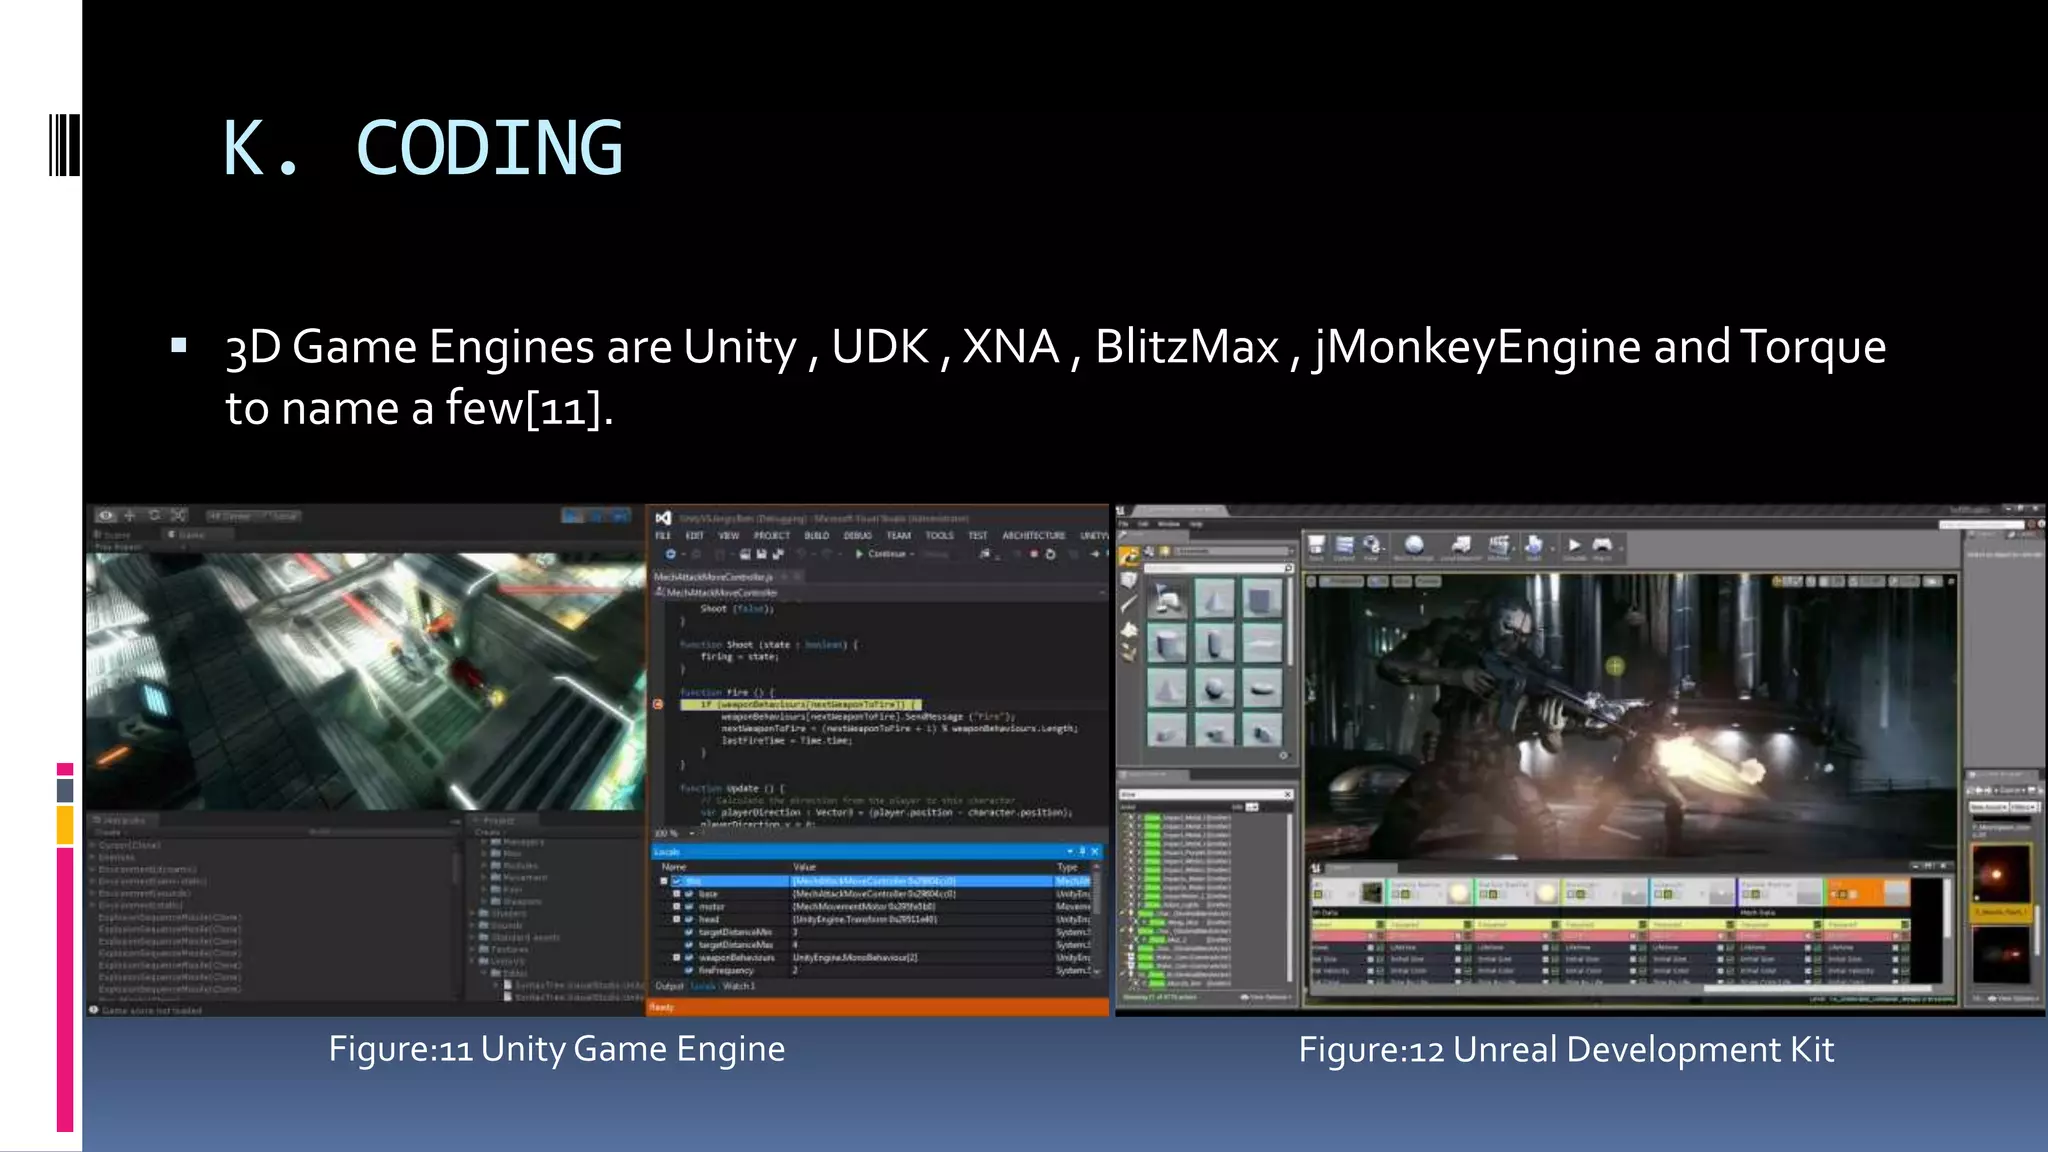This screenshot has width=2048, height=1152.
Task: Click the Unreal Play In gamepad icon
Action: pyautogui.click(x=1602, y=547)
